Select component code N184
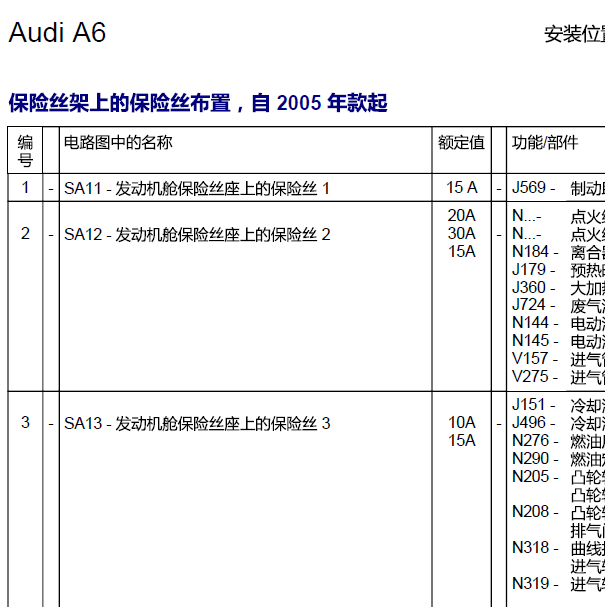Screen dimensions: 605x607 [530, 252]
